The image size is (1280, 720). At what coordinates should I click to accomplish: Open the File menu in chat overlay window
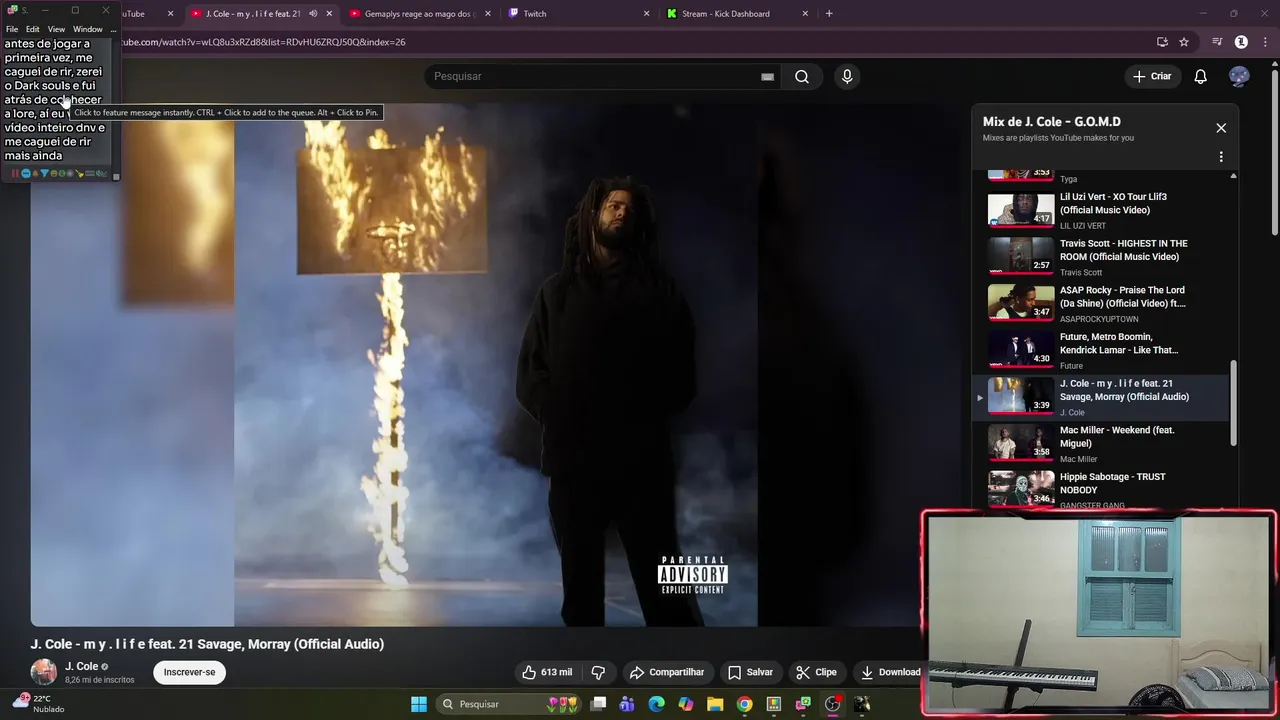point(12,29)
